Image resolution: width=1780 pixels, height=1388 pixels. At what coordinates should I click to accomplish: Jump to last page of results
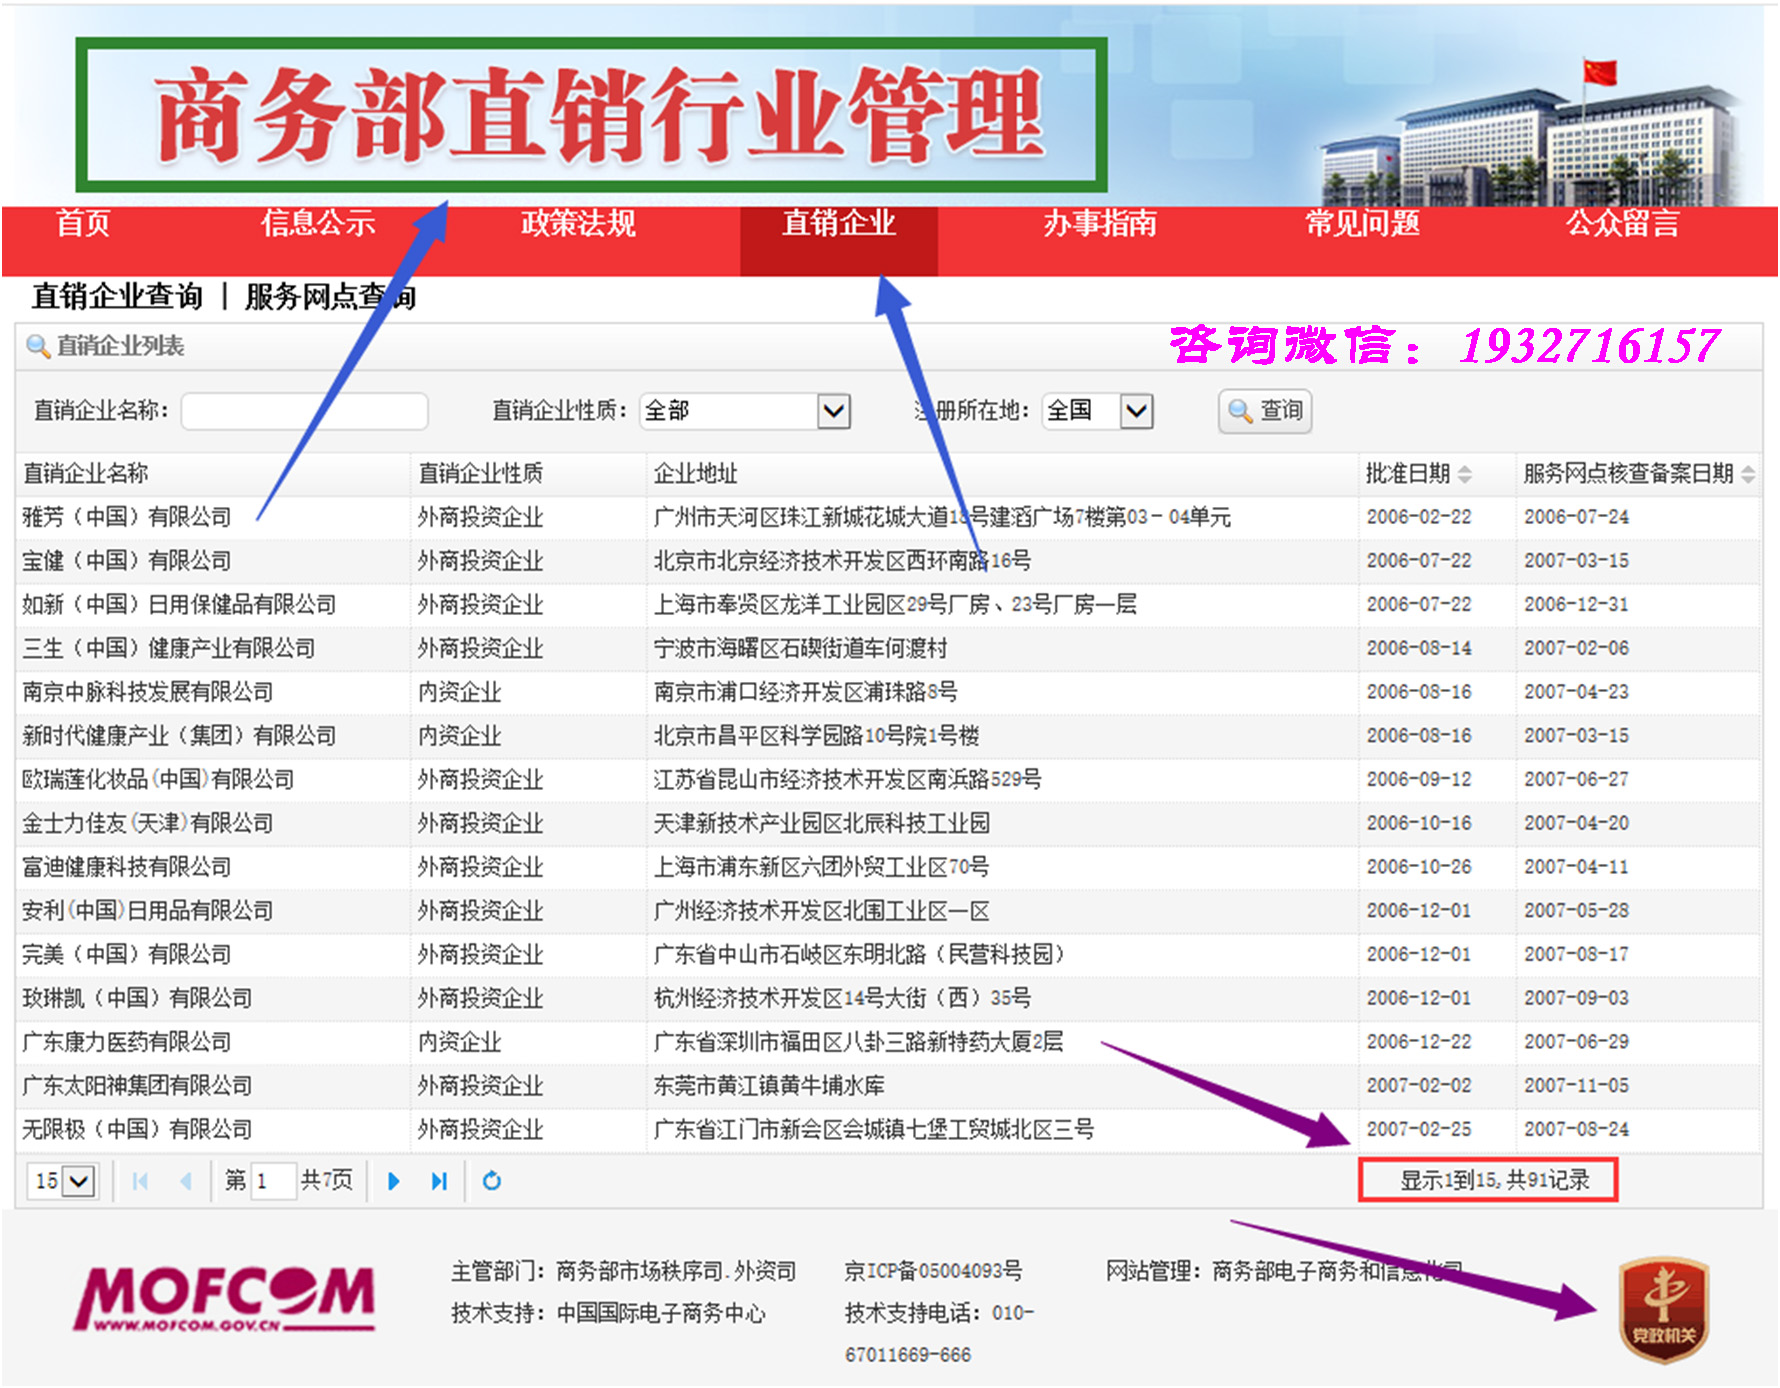click(439, 1181)
